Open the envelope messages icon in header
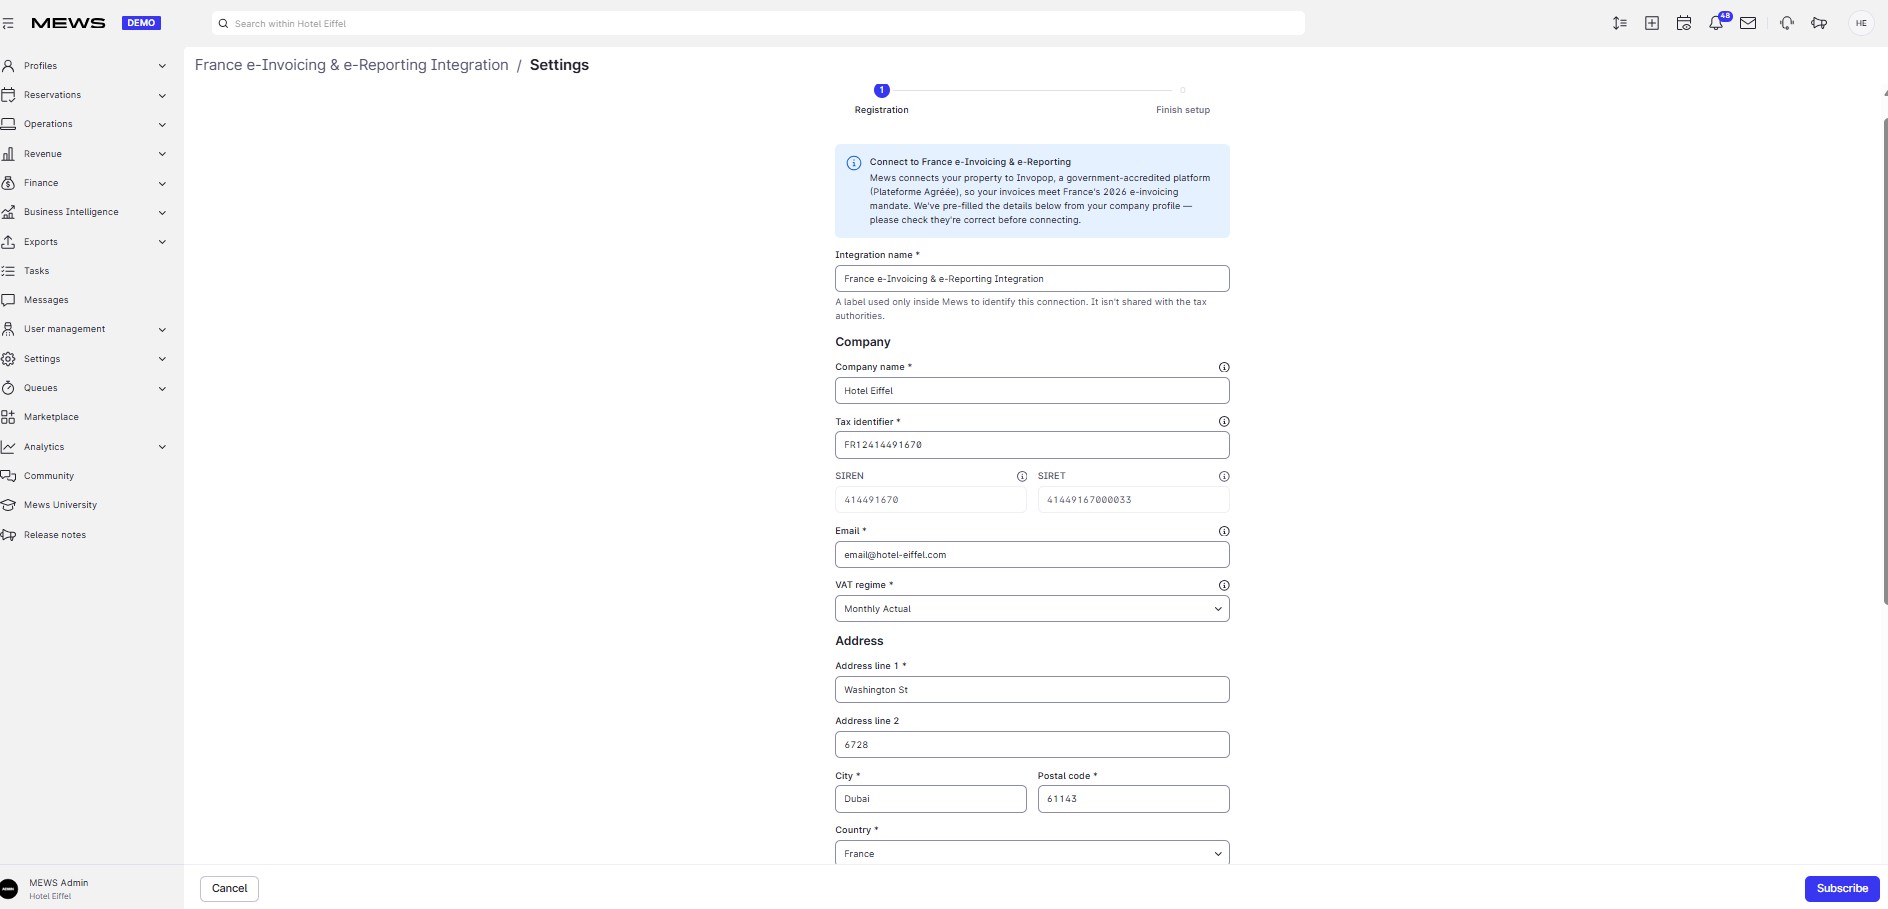Screen dimensions: 1888x909 pos(1748,23)
